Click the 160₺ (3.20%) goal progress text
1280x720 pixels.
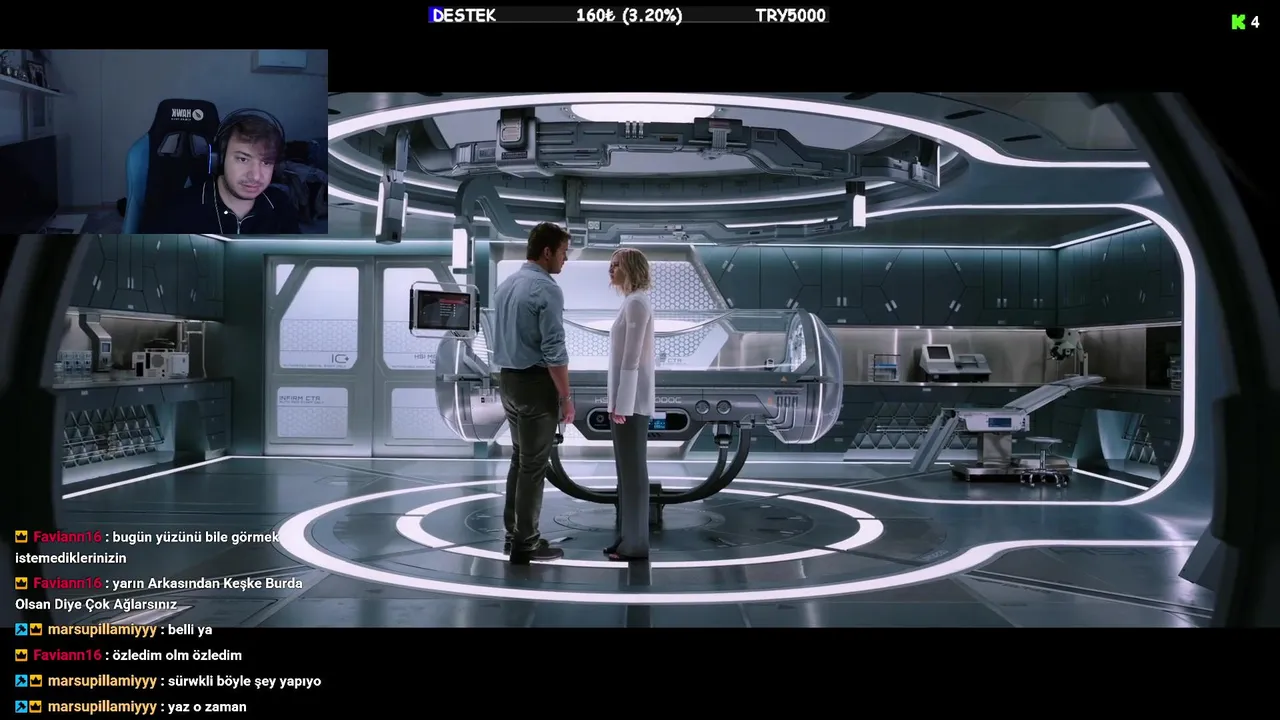click(629, 15)
